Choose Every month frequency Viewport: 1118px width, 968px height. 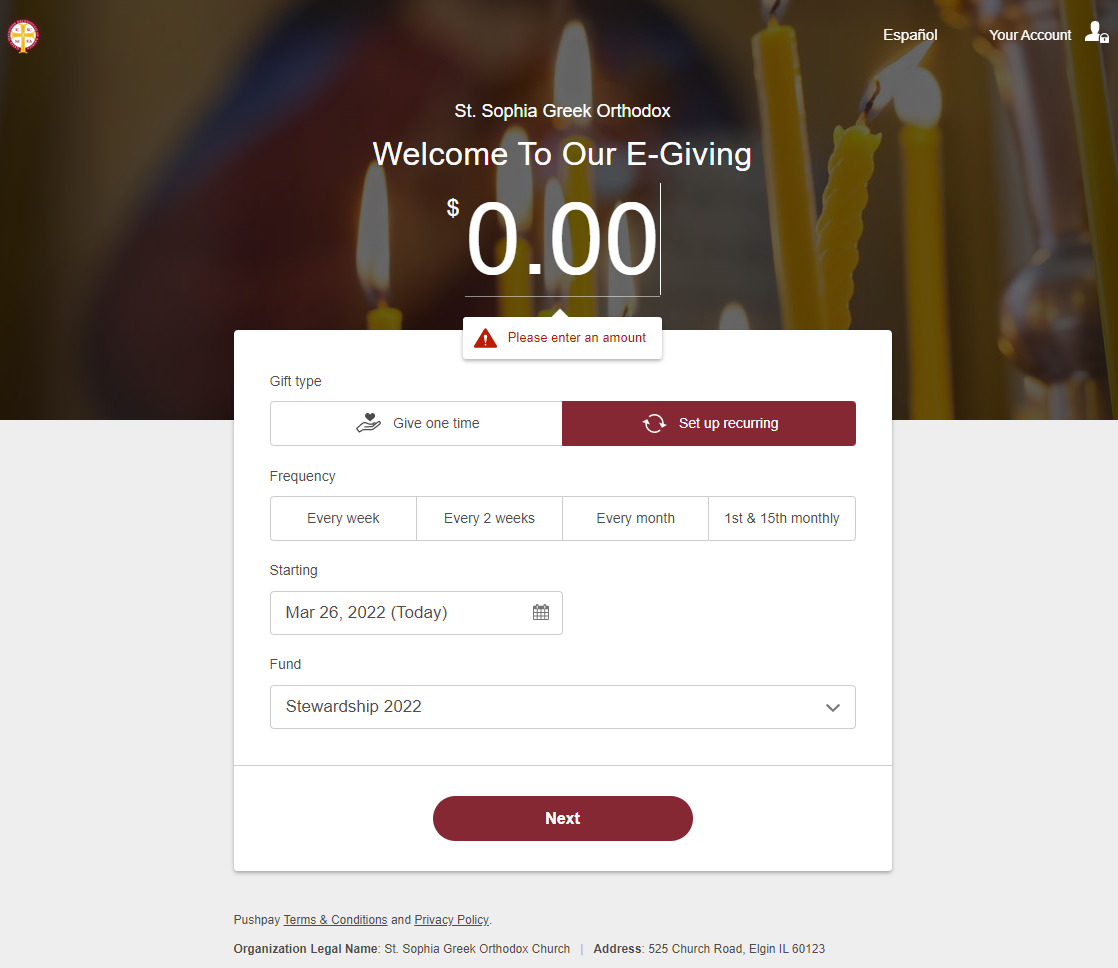pos(635,518)
